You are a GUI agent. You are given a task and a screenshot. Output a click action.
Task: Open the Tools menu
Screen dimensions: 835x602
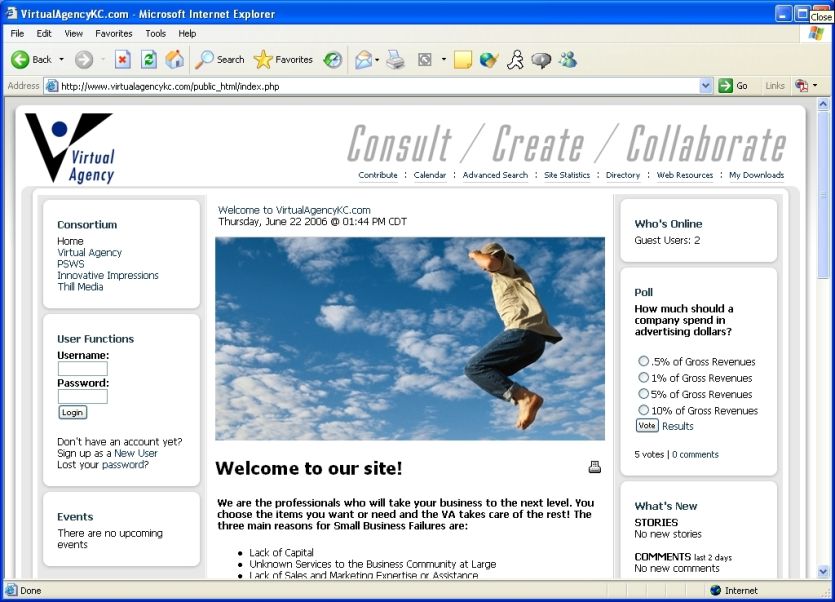pos(155,33)
